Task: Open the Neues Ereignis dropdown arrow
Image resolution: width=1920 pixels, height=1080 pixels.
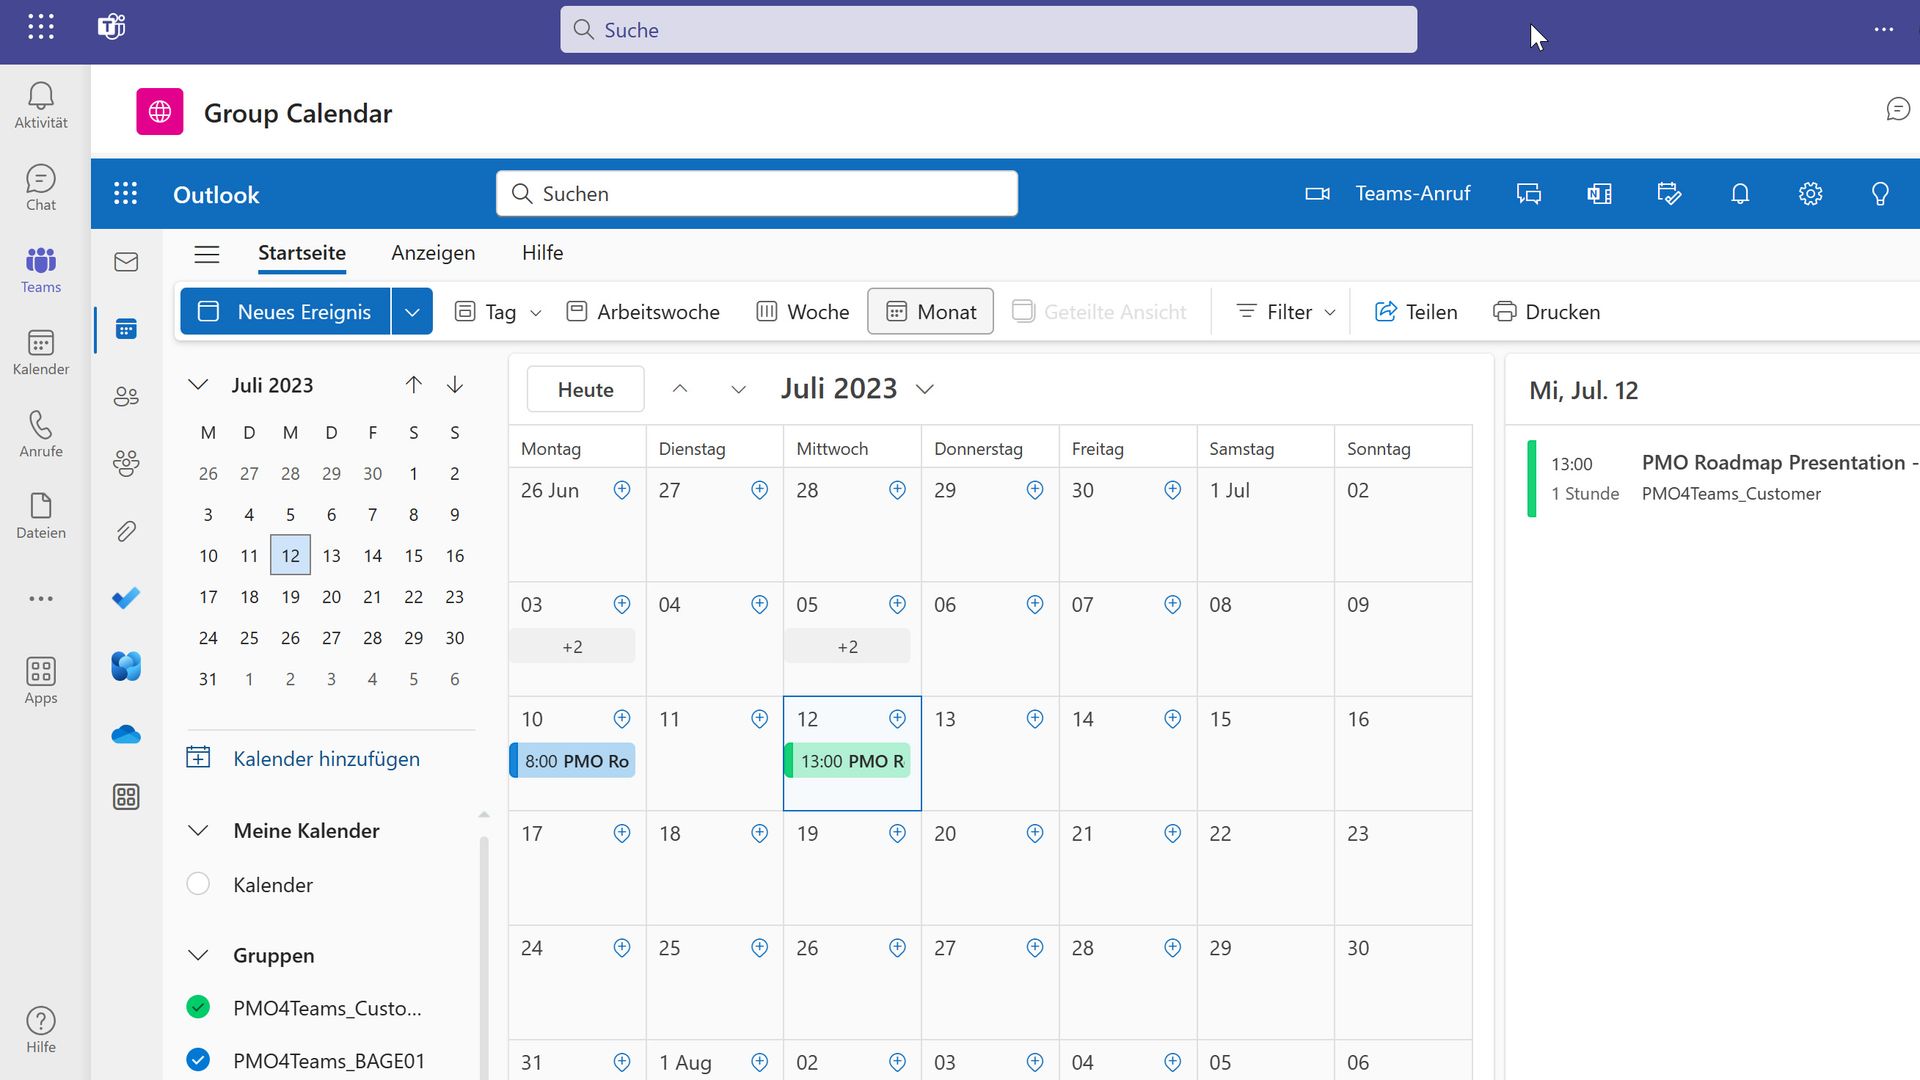Action: point(412,312)
